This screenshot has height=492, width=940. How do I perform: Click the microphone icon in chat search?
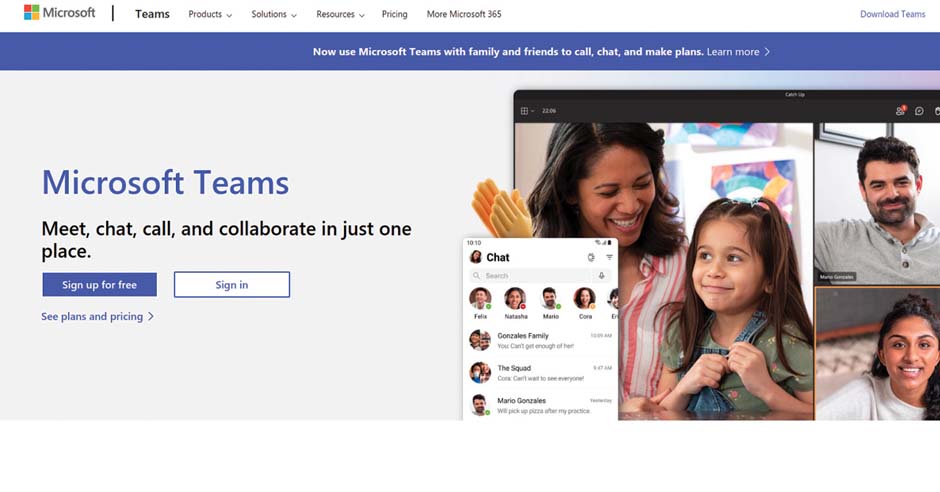click(601, 276)
